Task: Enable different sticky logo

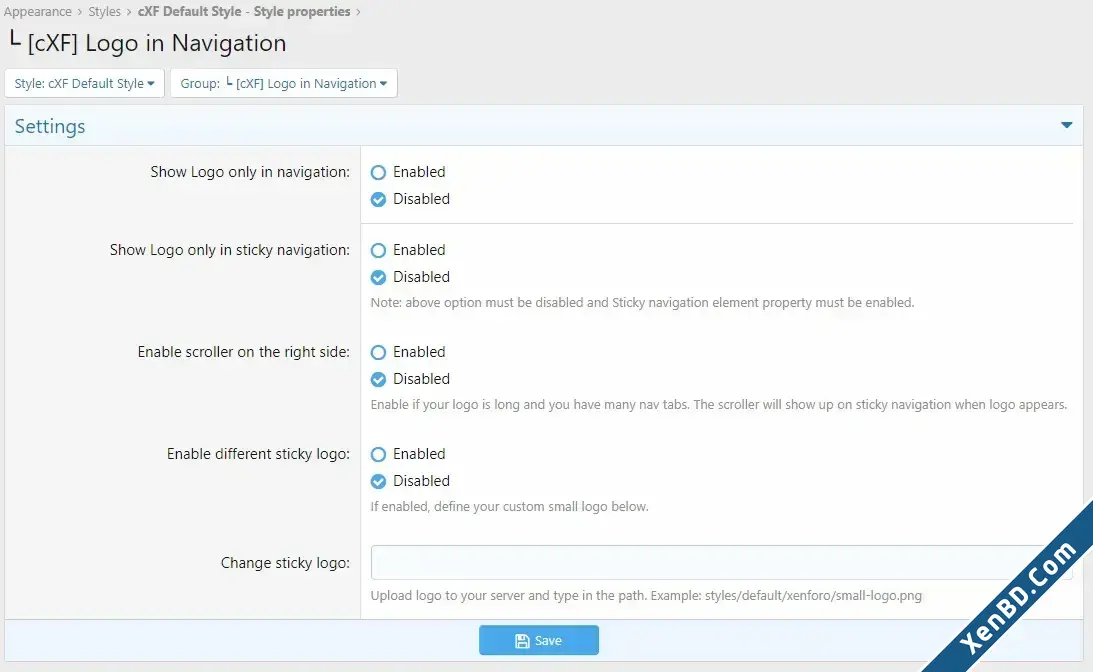Action: coord(379,455)
